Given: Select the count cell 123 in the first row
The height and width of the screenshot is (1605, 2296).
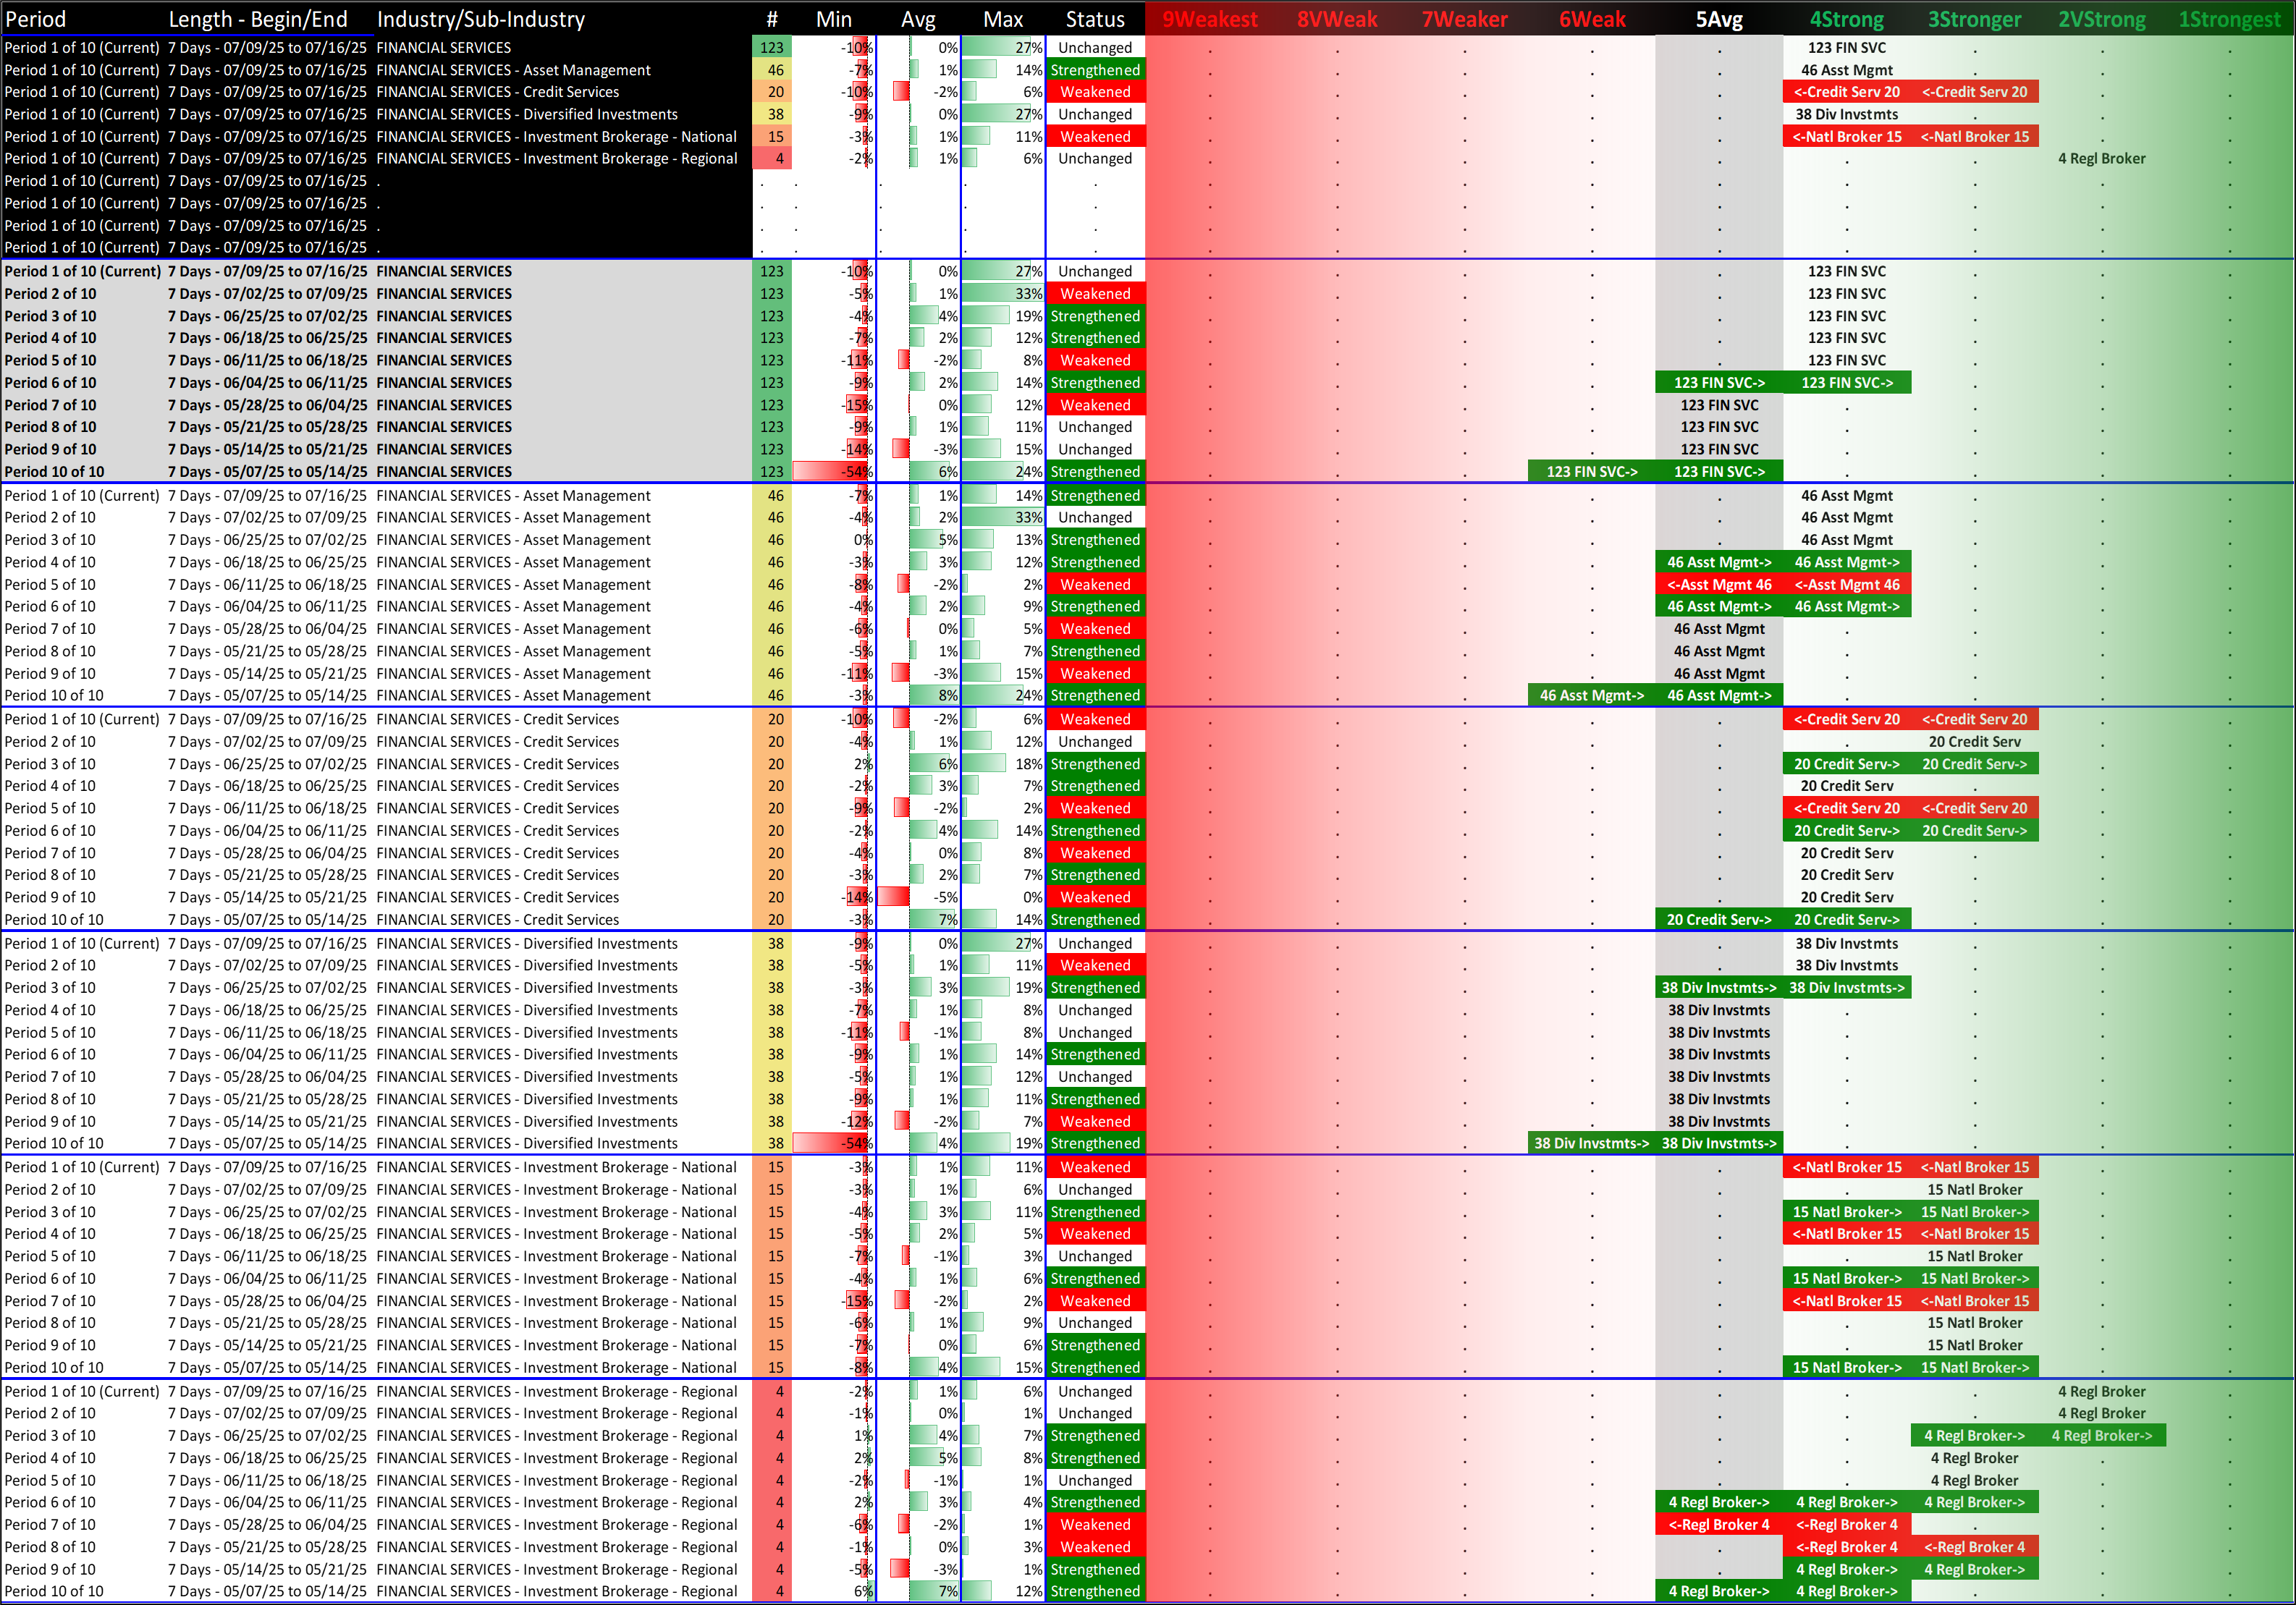Looking at the screenshot, I should pos(771,47).
